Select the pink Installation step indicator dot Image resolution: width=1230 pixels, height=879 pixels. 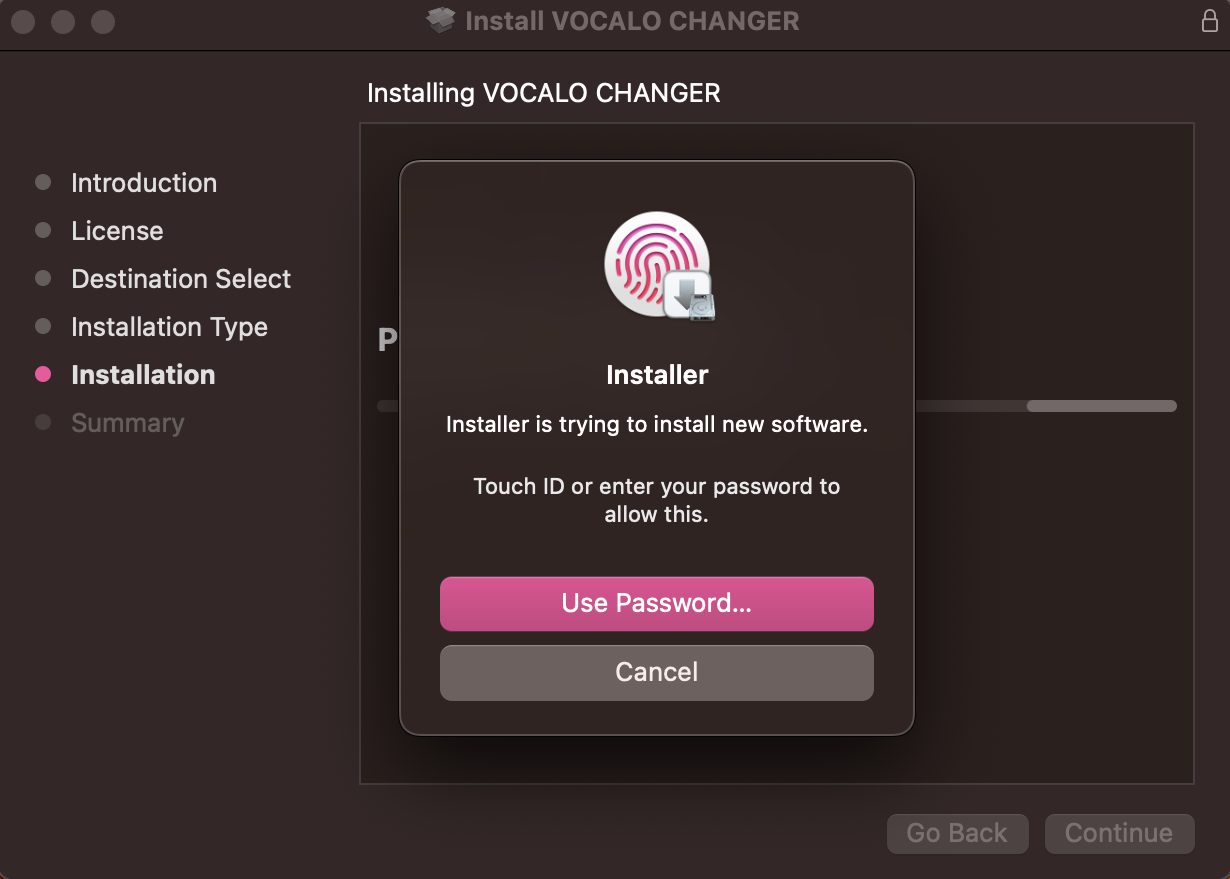[x=44, y=374]
